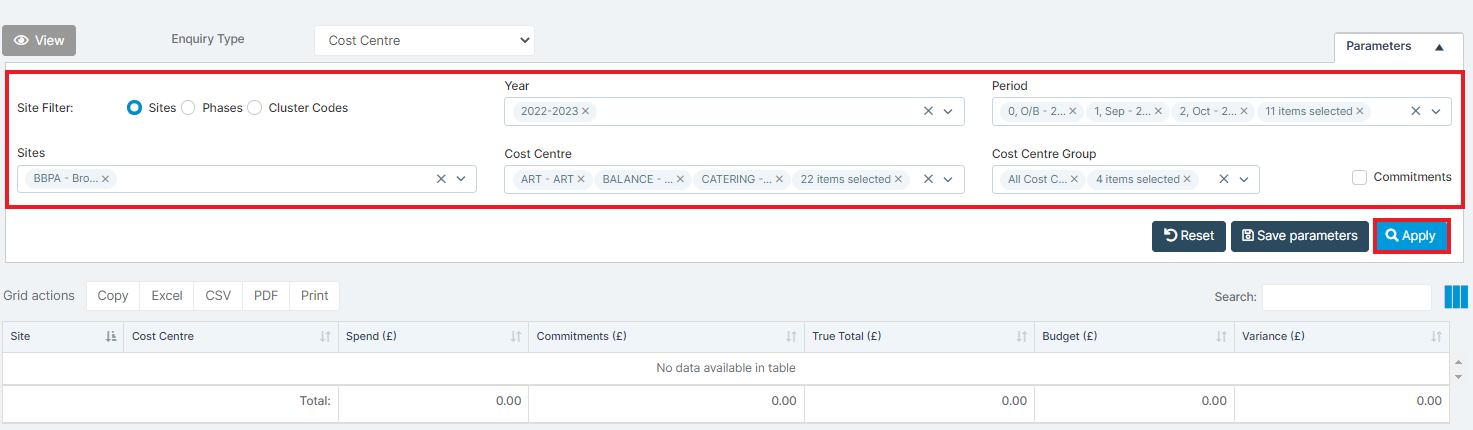Sort table by Site column

tap(111, 337)
